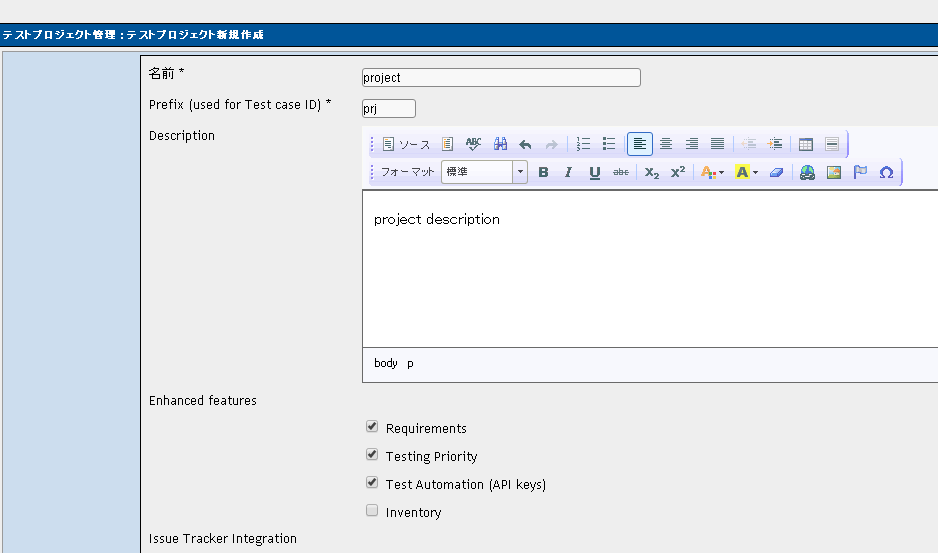938x553 pixels.
Task: Open find with the binoculars icon
Action: [x=500, y=144]
